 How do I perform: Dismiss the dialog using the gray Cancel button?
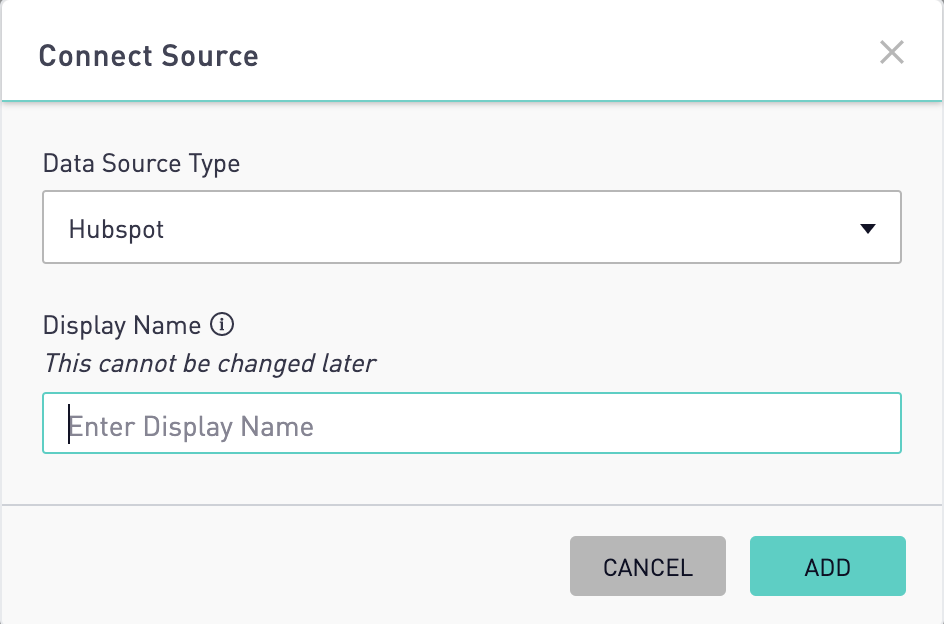pos(648,566)
